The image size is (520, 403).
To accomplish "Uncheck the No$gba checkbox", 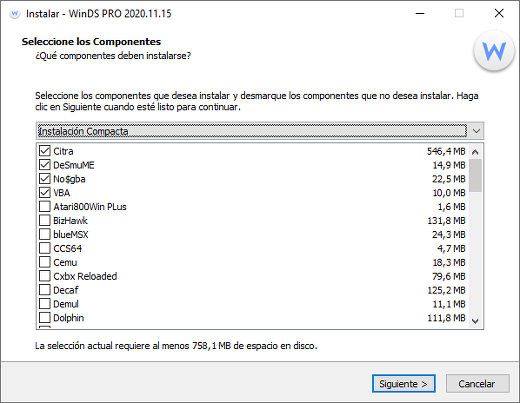I will point(45,179).
